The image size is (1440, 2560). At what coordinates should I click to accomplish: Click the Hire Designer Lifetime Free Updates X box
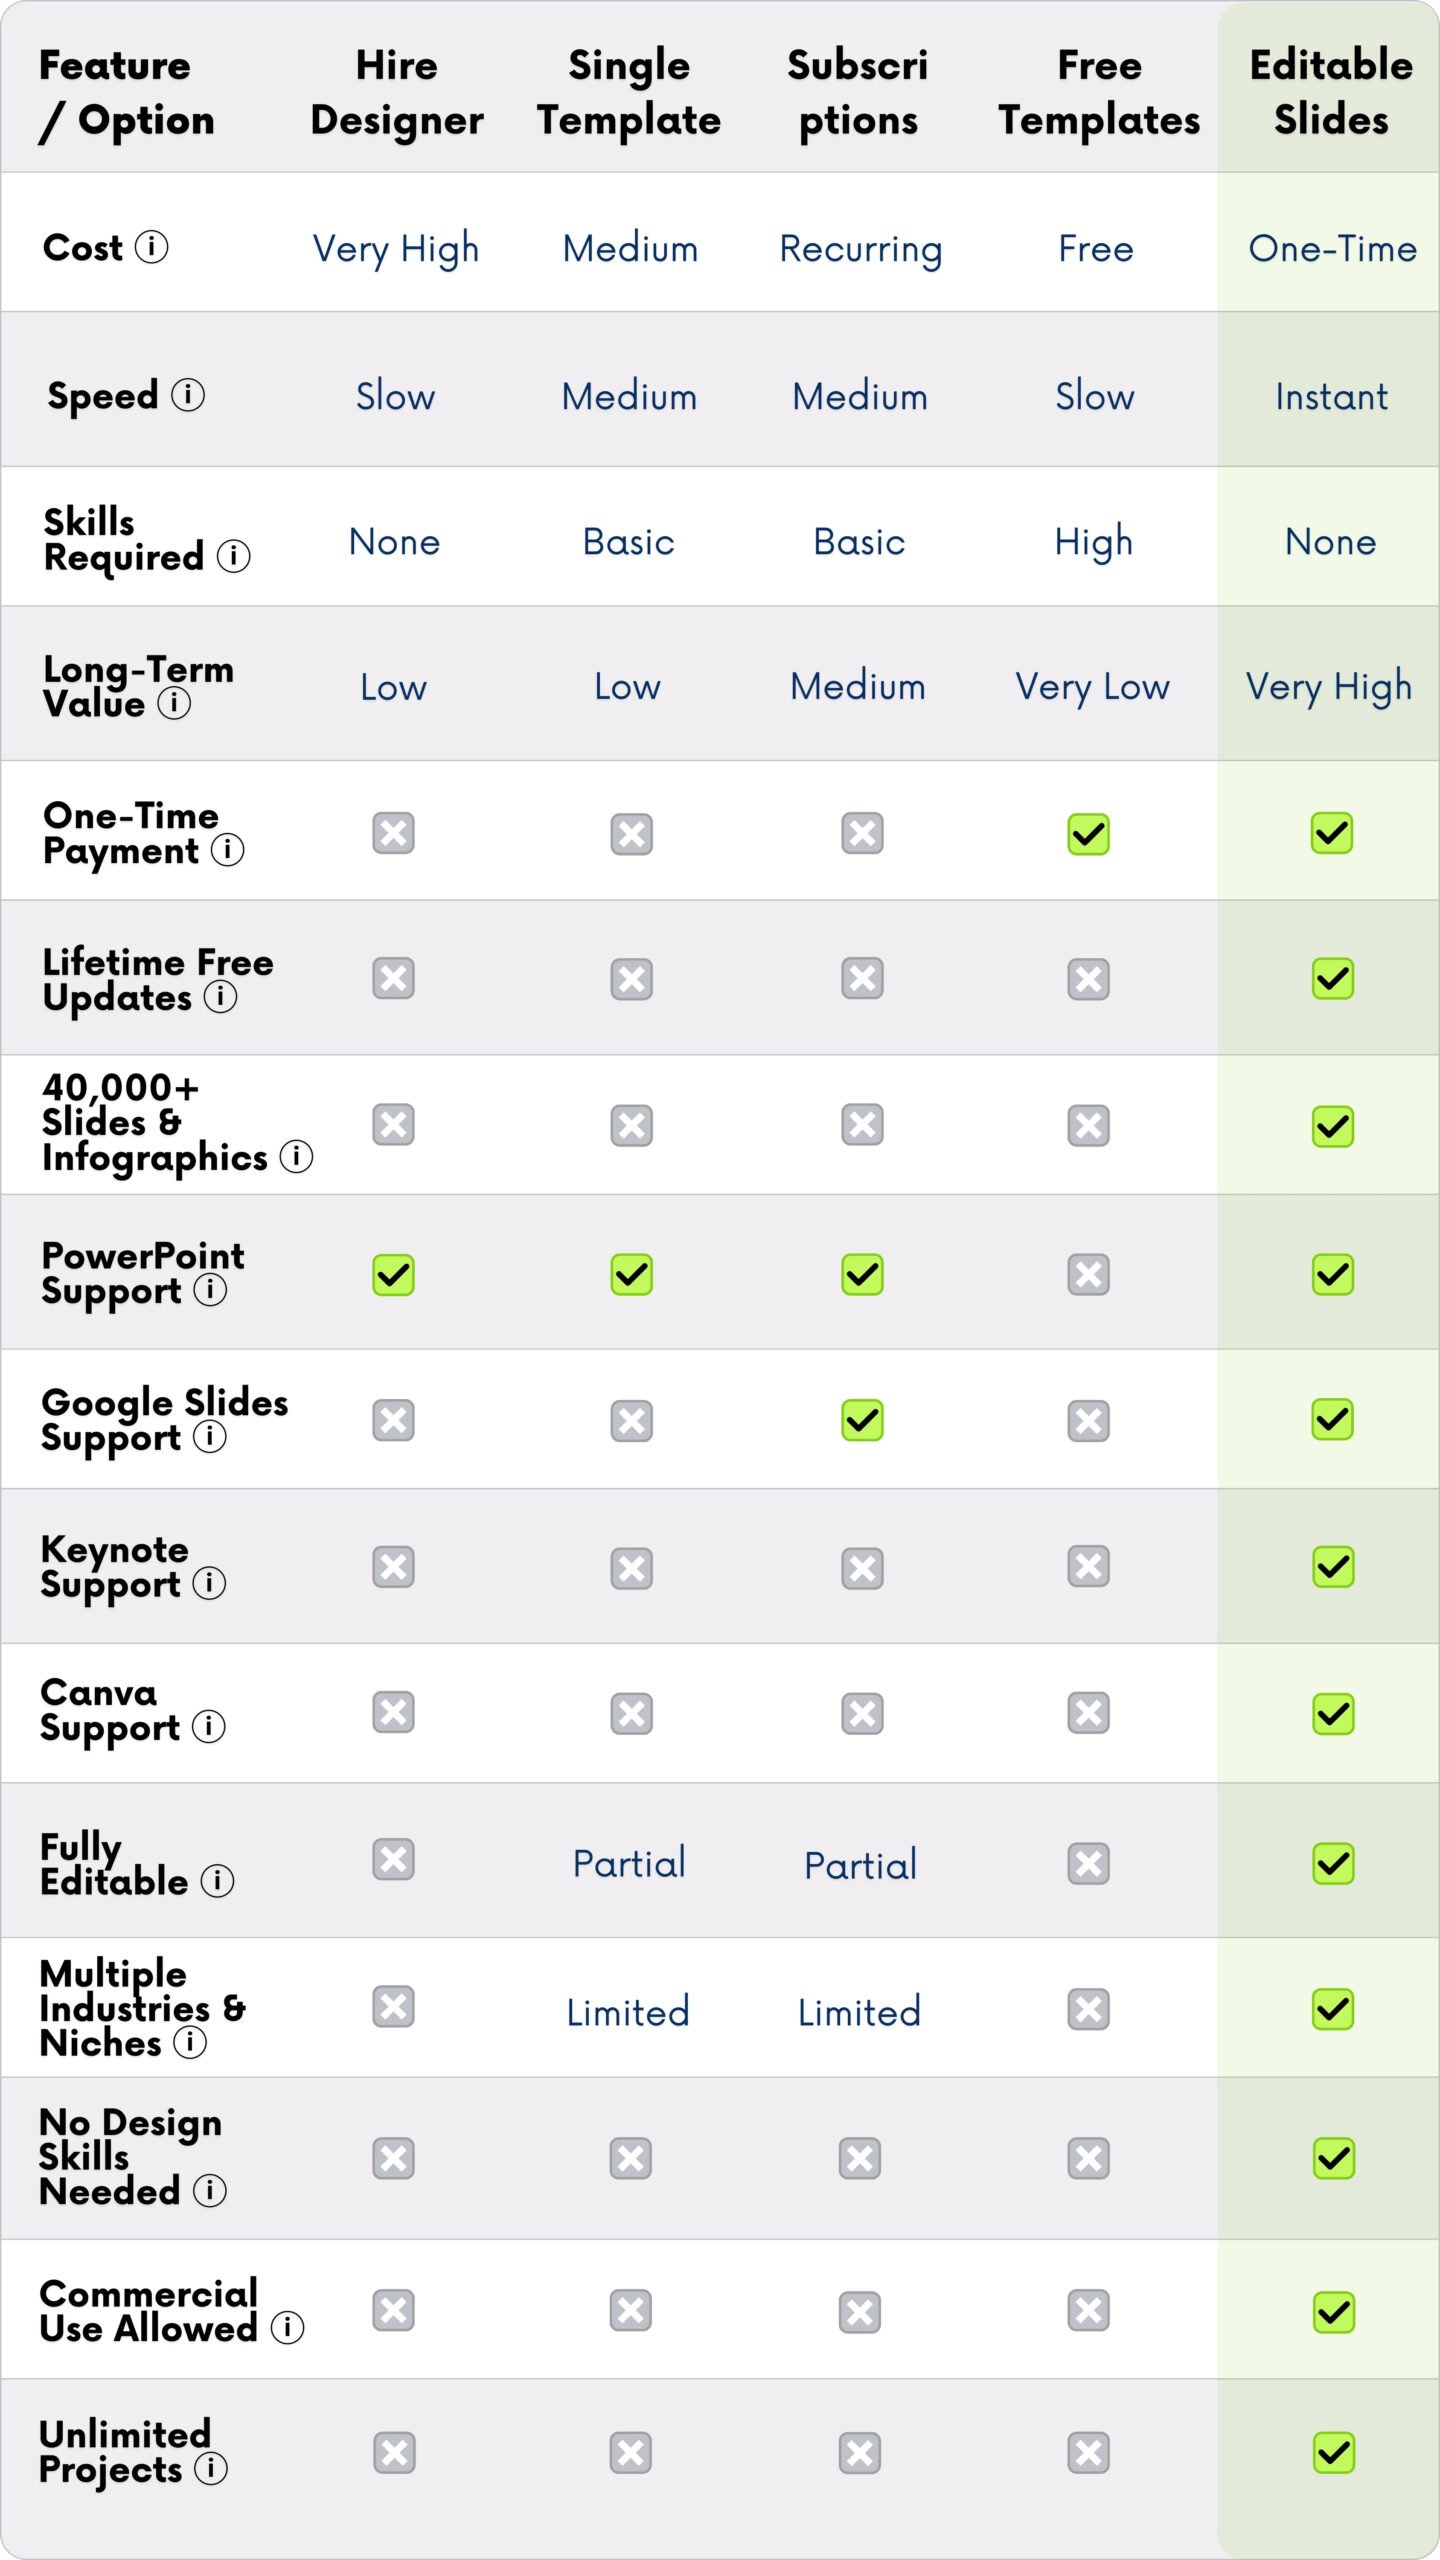[394, 978]
